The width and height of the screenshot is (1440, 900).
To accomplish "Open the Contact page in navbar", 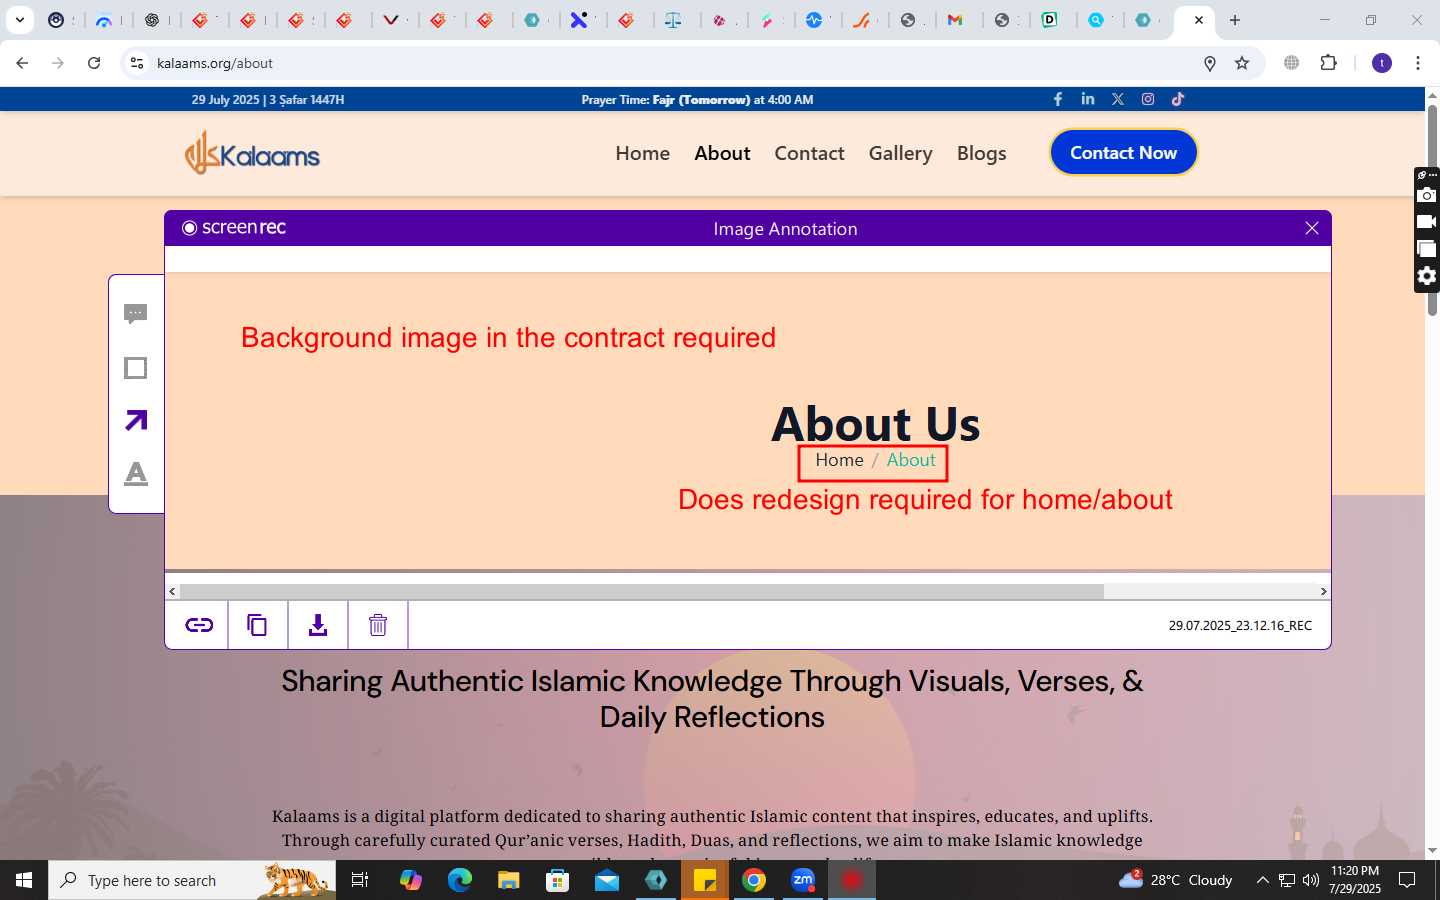I will coord(809,153).
